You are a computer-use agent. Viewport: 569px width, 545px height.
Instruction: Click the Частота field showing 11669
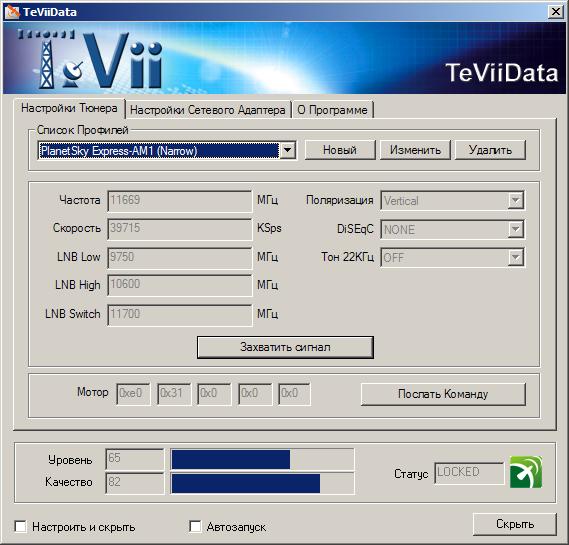pyautogui.click(x=180, y=201)
